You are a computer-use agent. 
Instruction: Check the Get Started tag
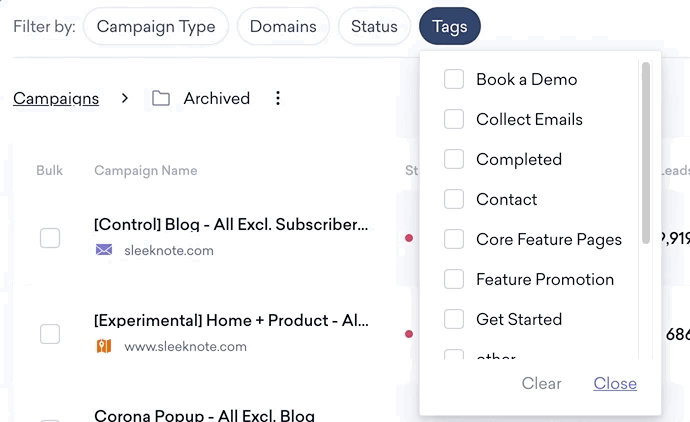[454, 319]
